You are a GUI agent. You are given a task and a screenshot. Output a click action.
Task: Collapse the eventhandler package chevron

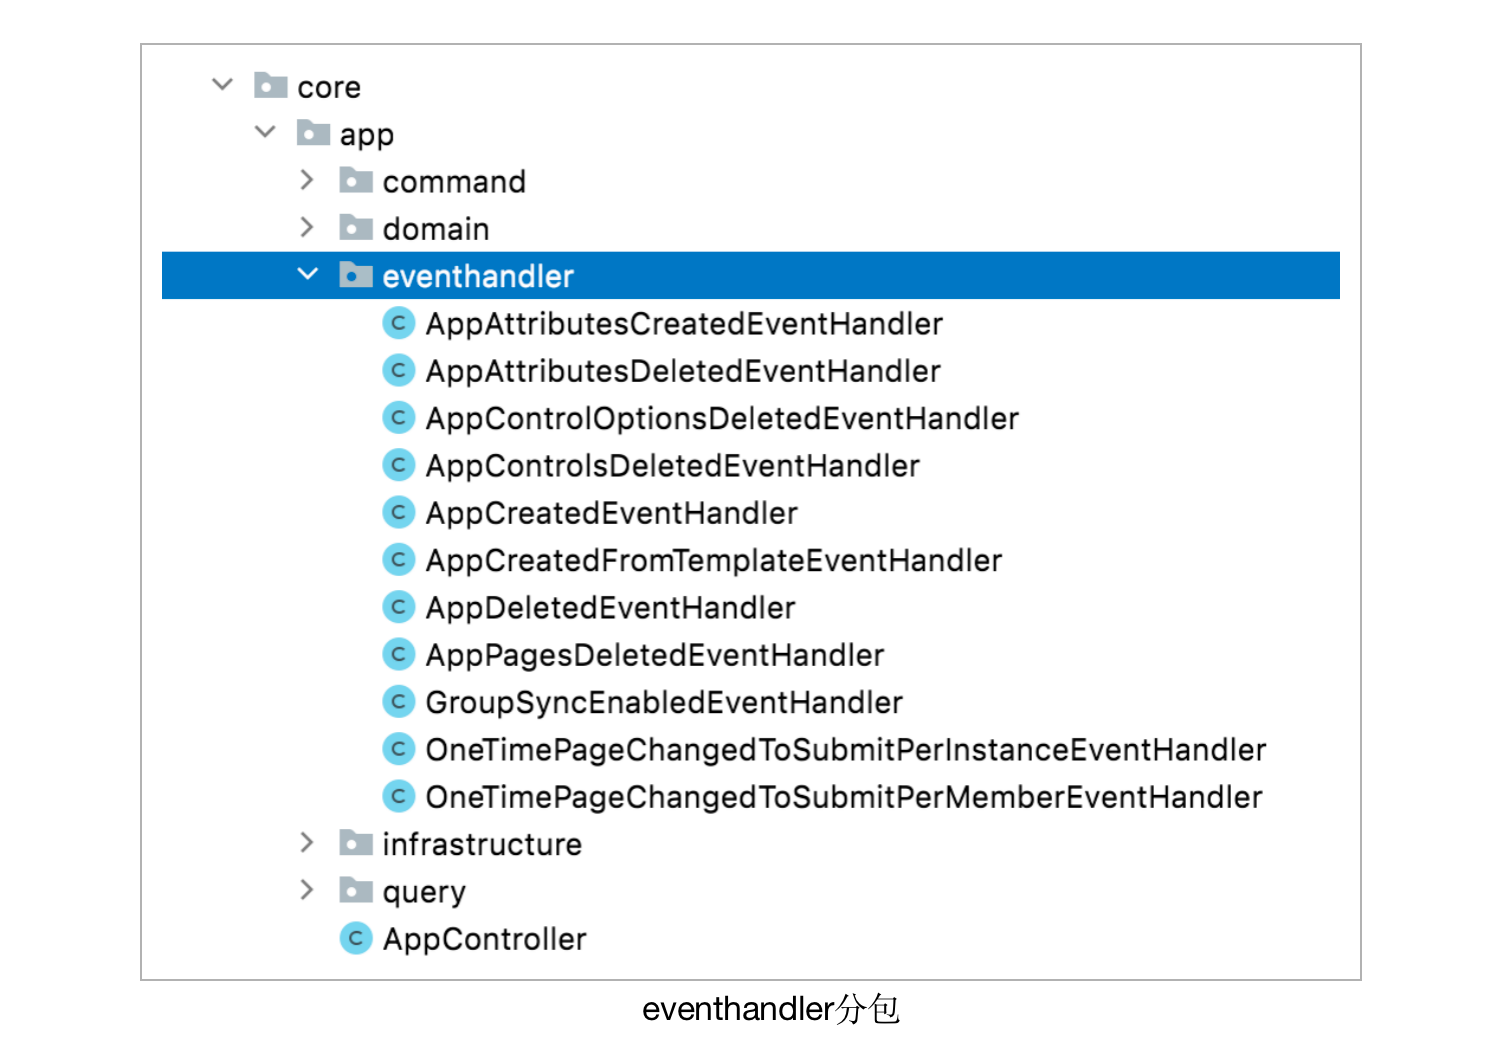coord(308,274)
